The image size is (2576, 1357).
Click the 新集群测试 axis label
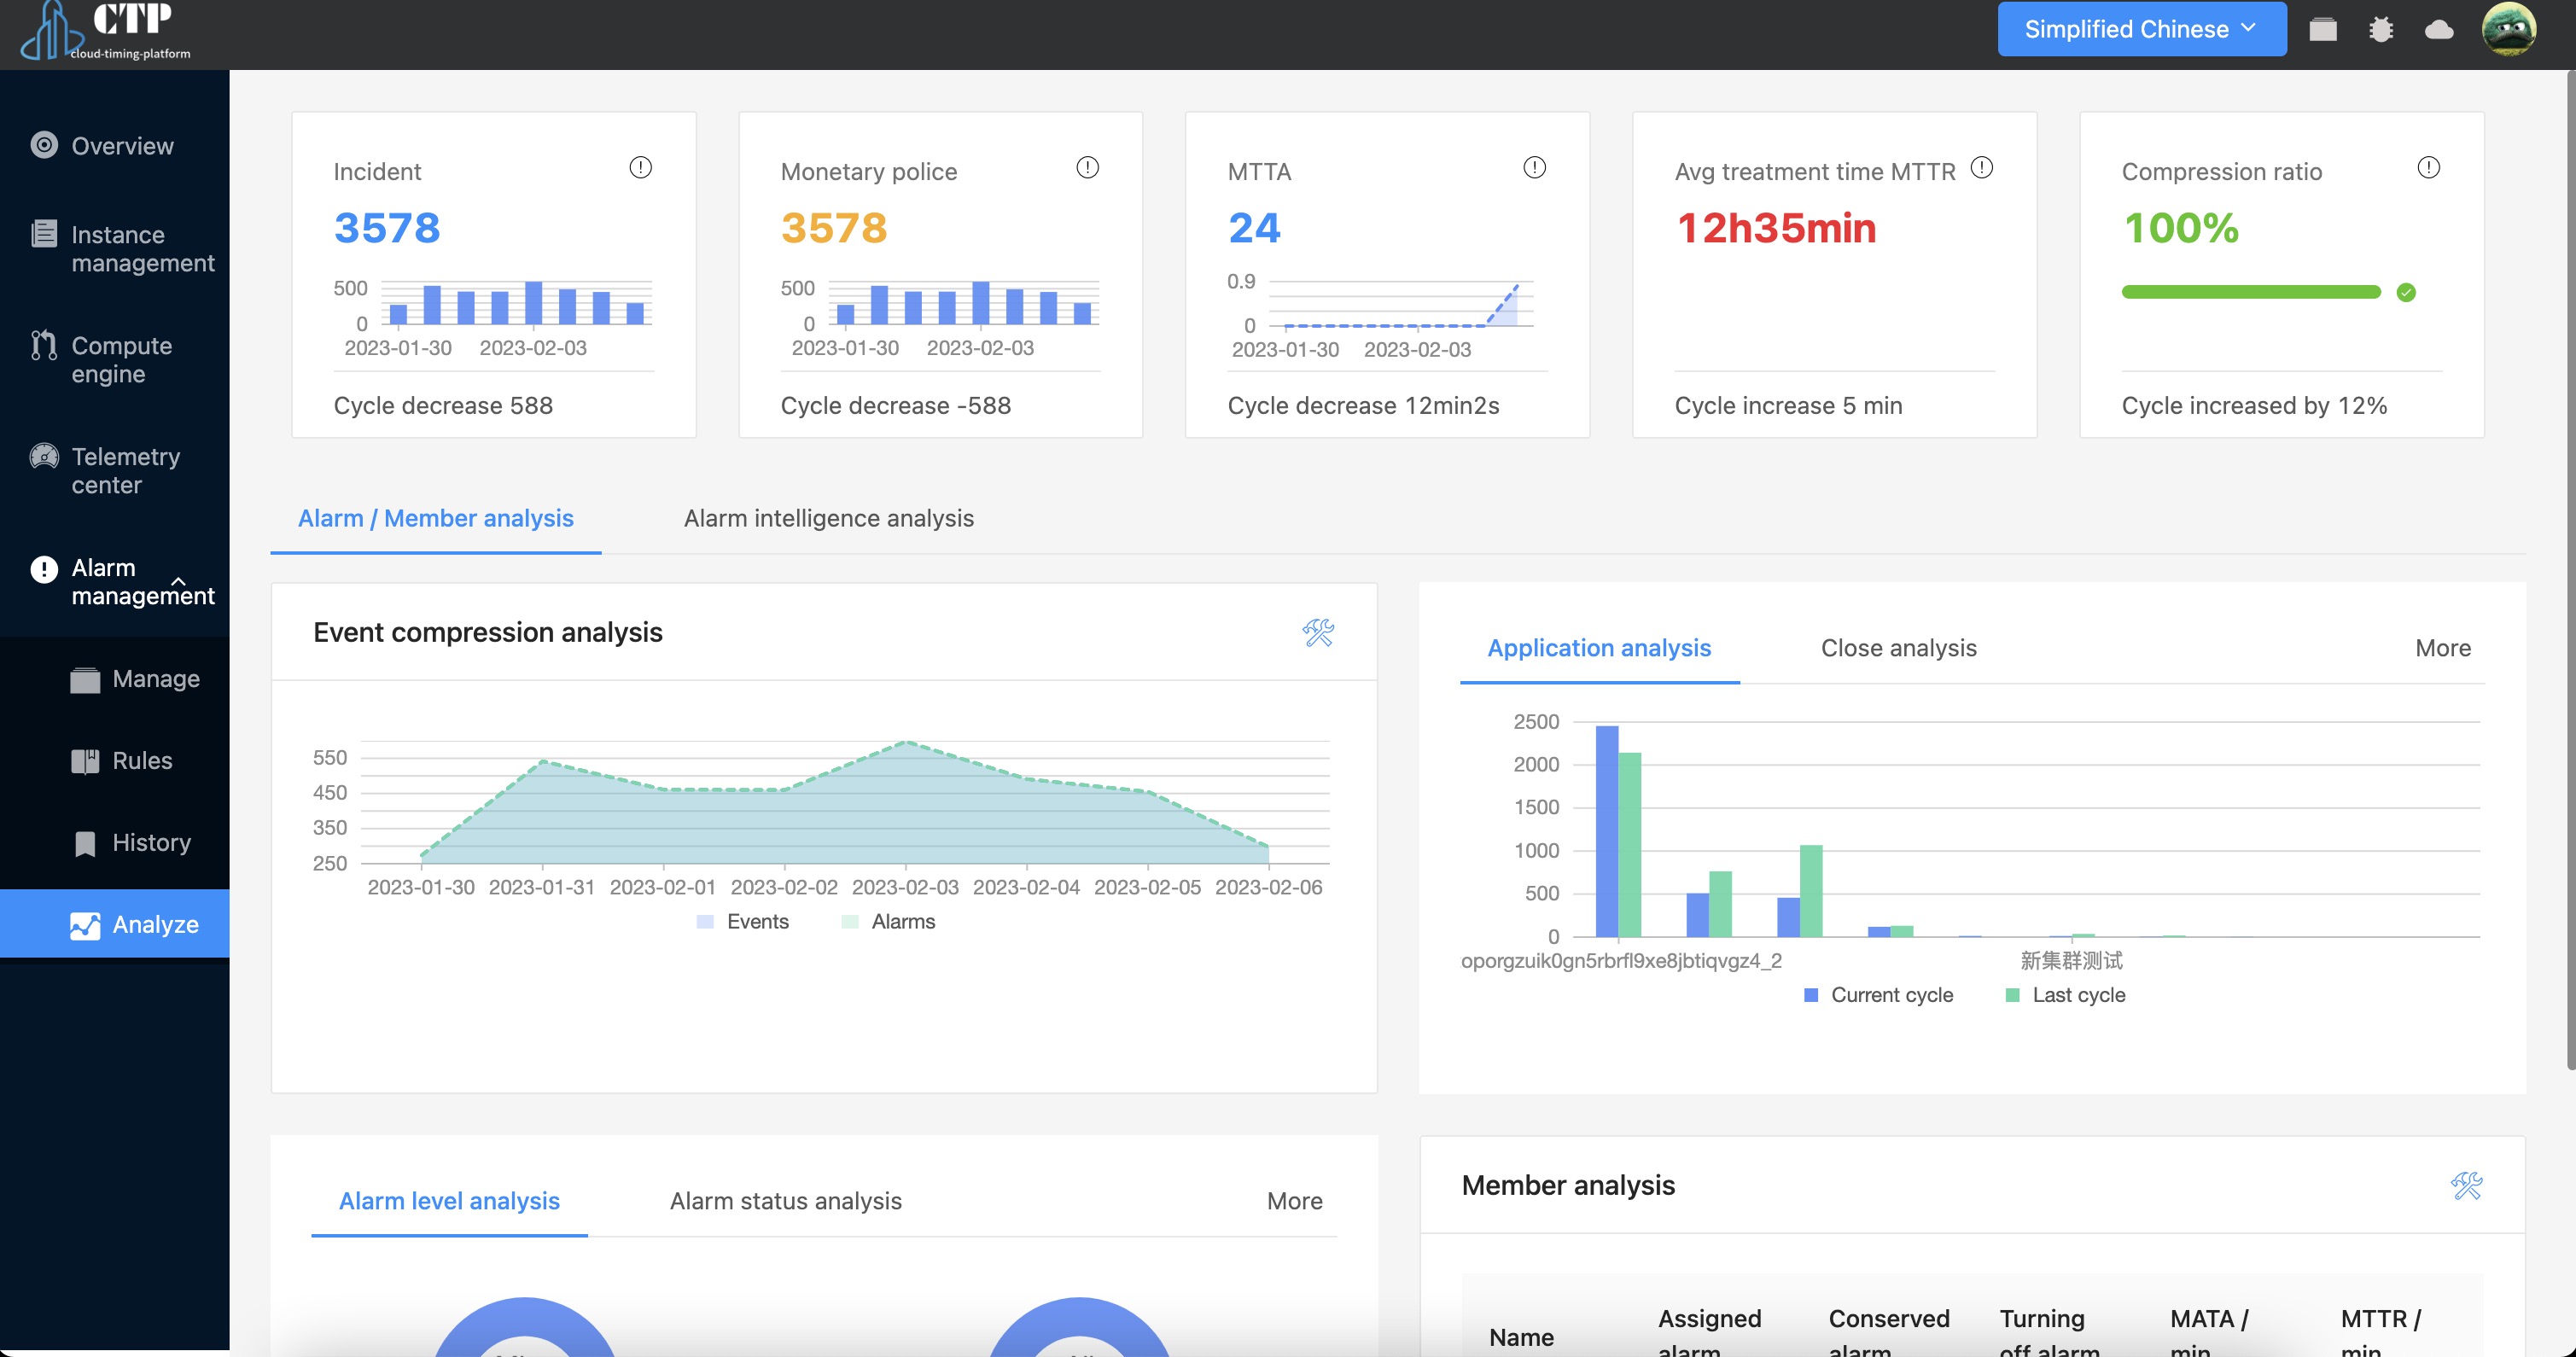2071,960
